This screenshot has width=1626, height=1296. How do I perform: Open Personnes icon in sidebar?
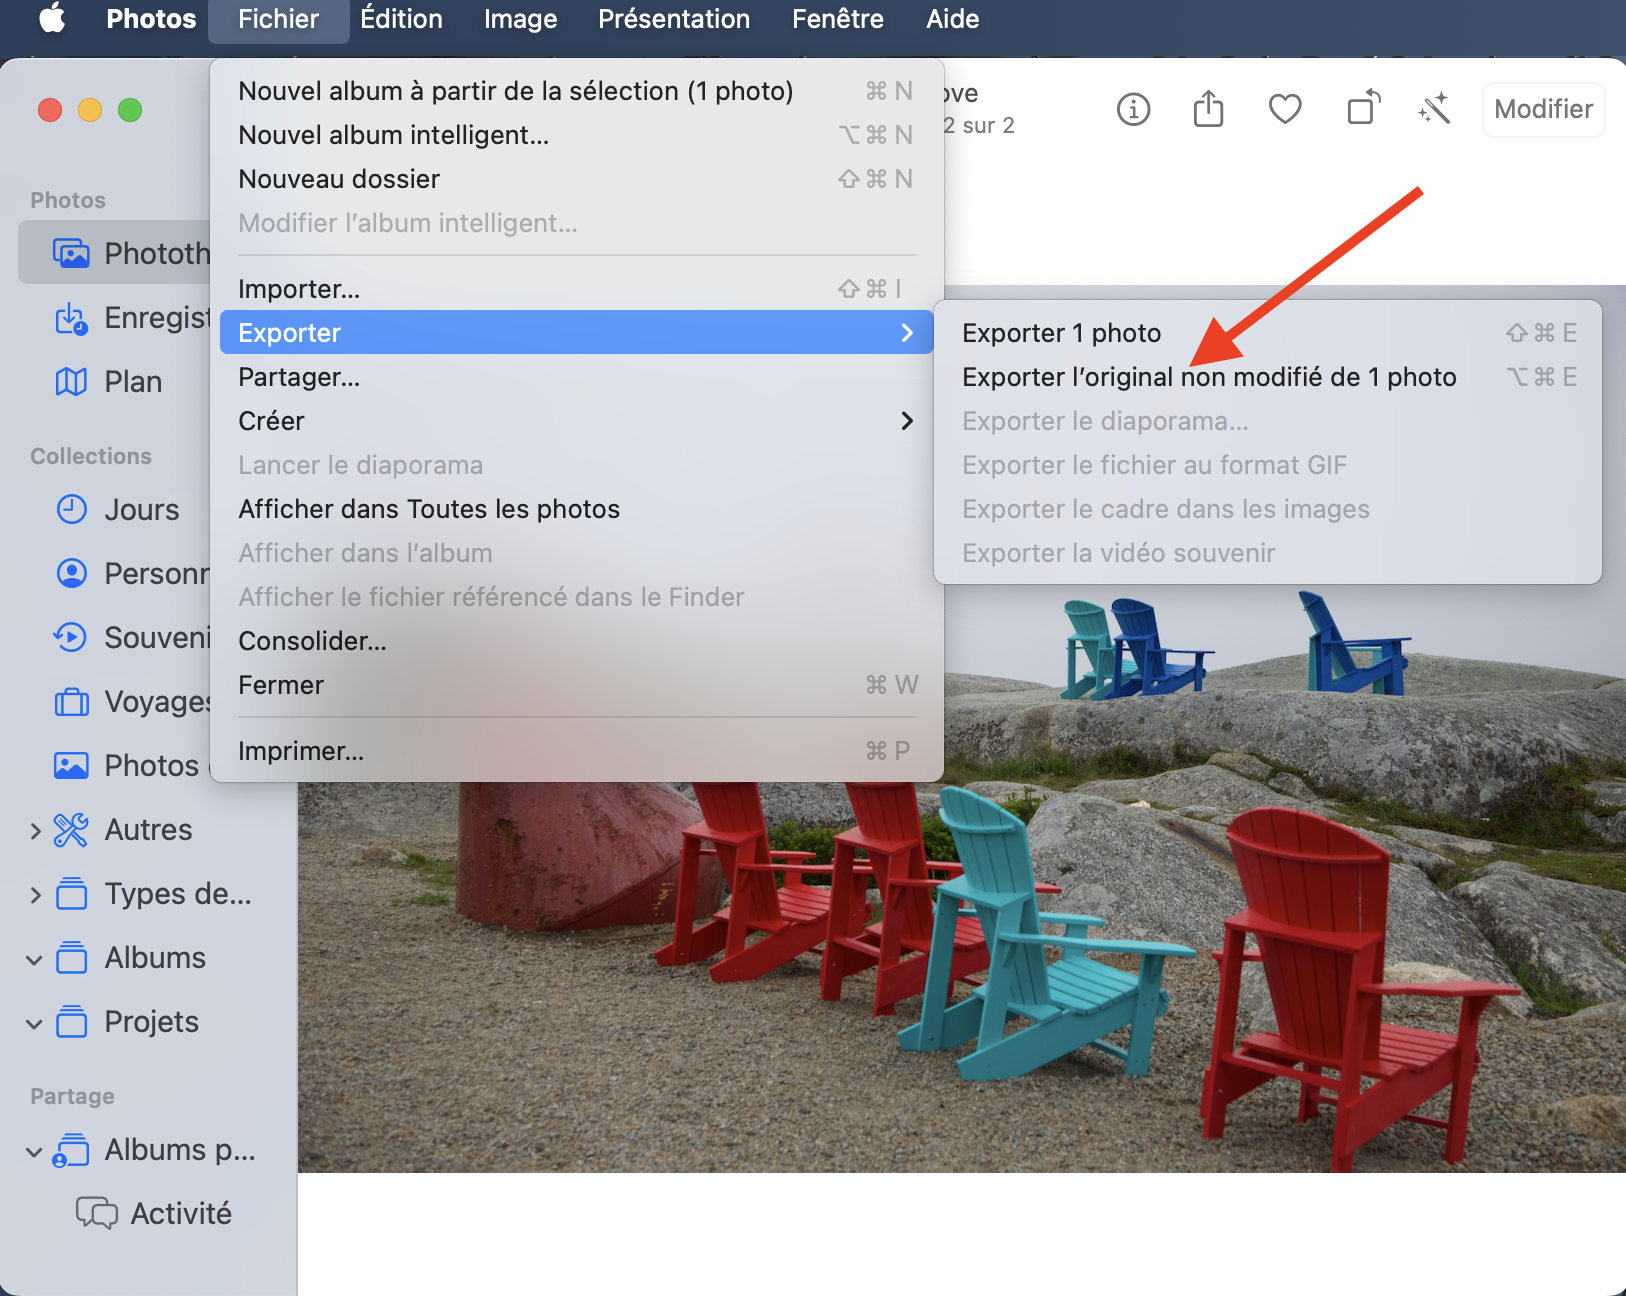71,574
